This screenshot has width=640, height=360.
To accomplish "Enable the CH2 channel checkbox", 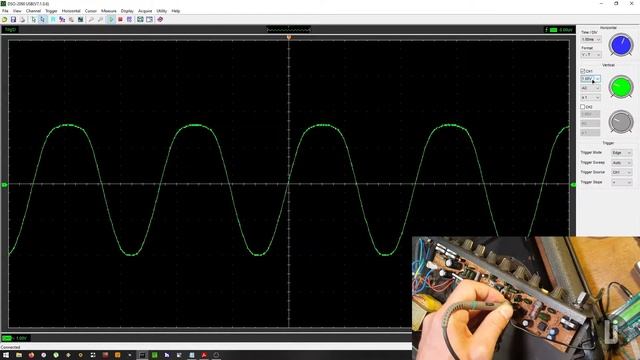I will [582, 107].
